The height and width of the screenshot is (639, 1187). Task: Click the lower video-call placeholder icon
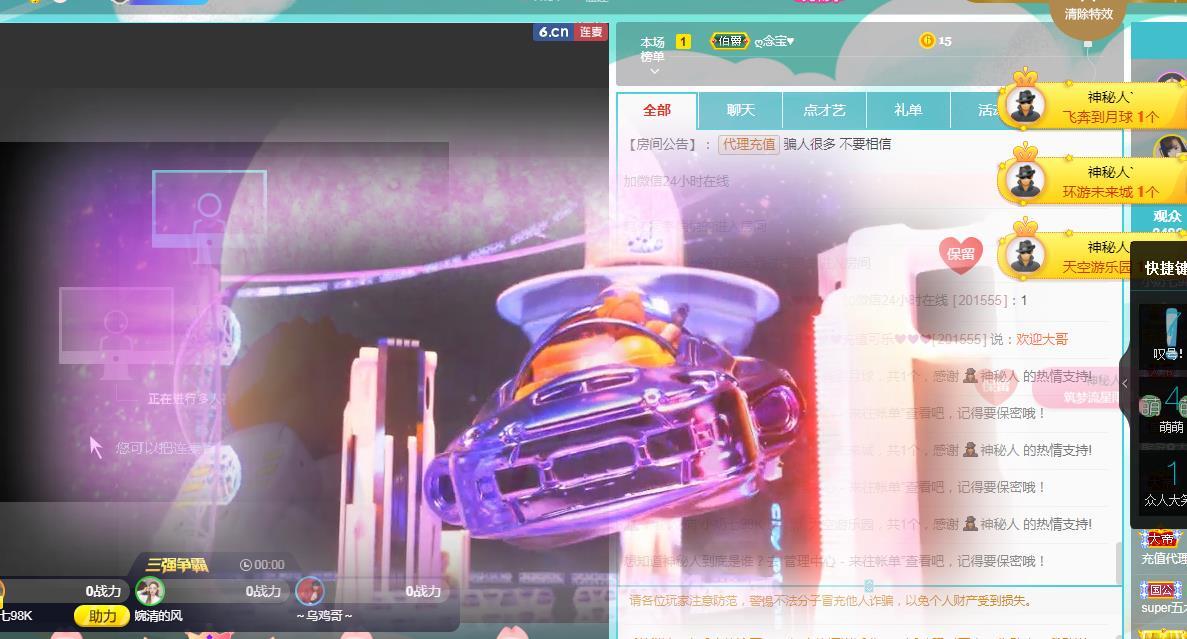click(x=117, y=335)
